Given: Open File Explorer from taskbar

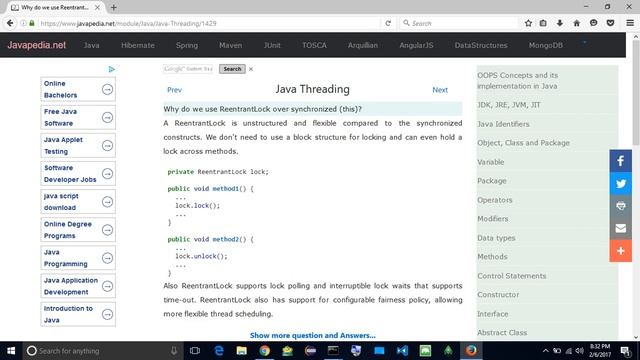Looking at the screenshot, I should [x=242, y=351].
